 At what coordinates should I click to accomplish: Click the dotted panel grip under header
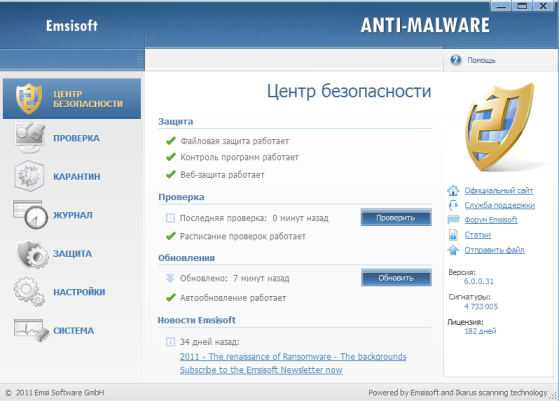(140, 60)
